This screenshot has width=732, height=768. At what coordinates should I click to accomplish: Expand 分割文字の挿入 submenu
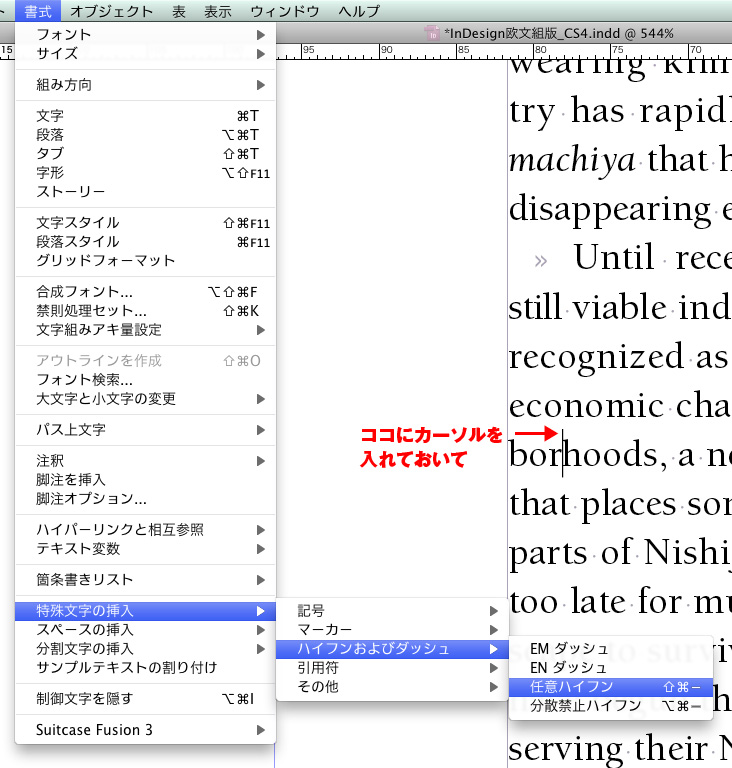(x=145, y=649)
